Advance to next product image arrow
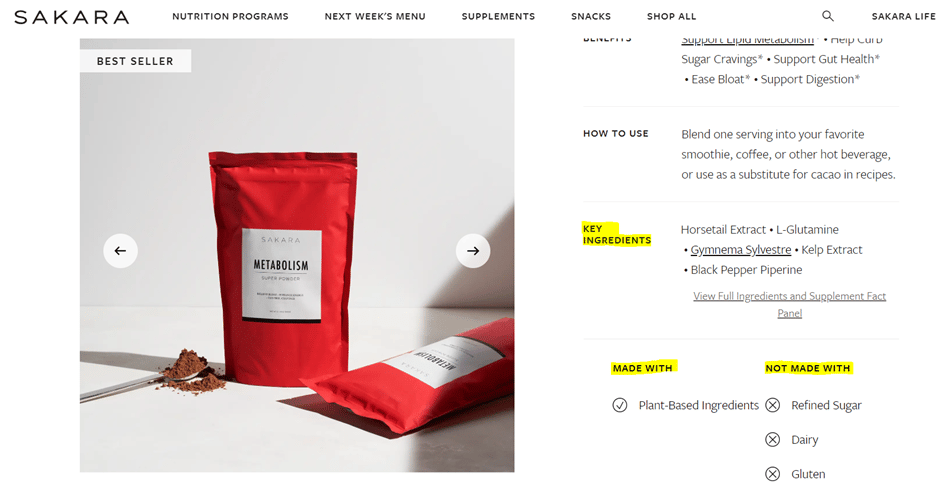The width and height of the screenshot is (940, 496). click(x=473, y=251)
